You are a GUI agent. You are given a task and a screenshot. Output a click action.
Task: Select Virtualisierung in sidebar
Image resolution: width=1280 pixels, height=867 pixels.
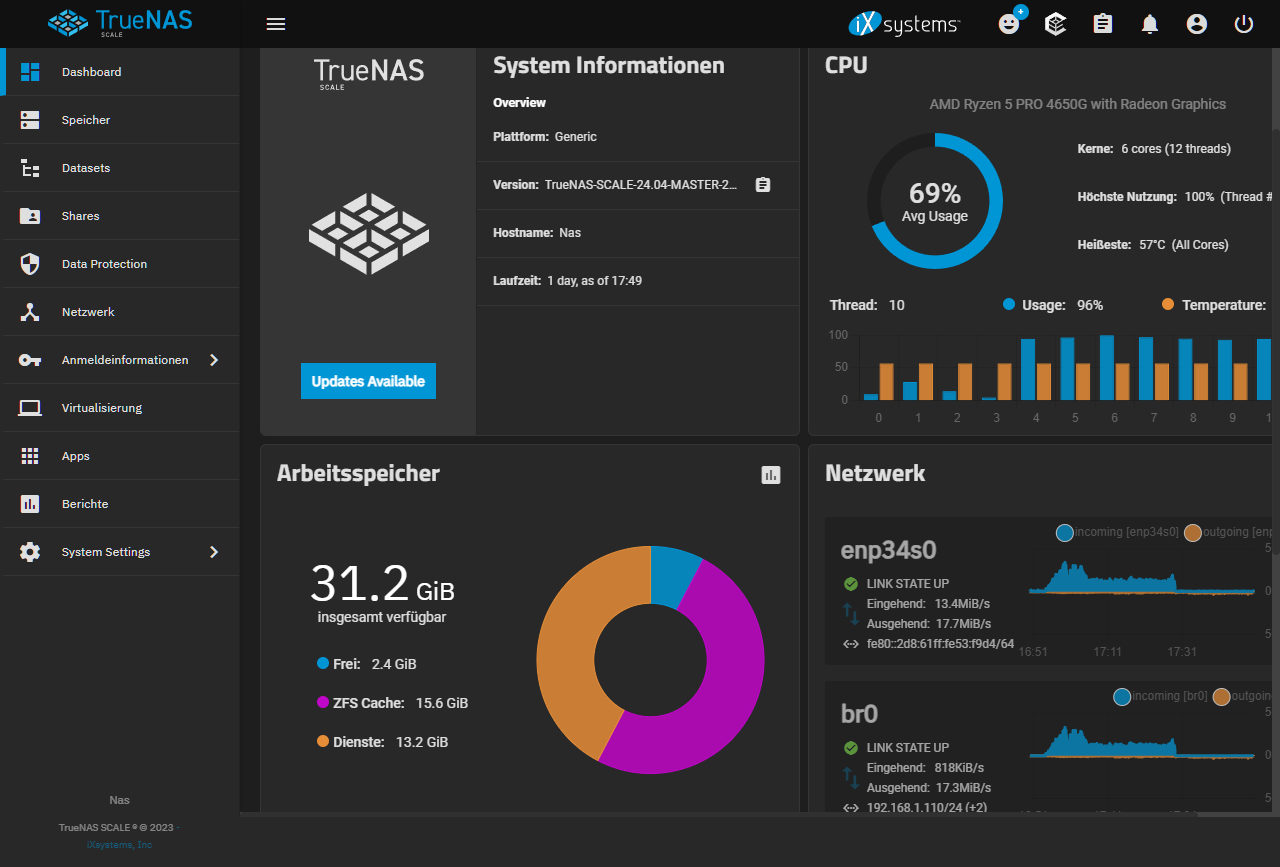point(120,408)
